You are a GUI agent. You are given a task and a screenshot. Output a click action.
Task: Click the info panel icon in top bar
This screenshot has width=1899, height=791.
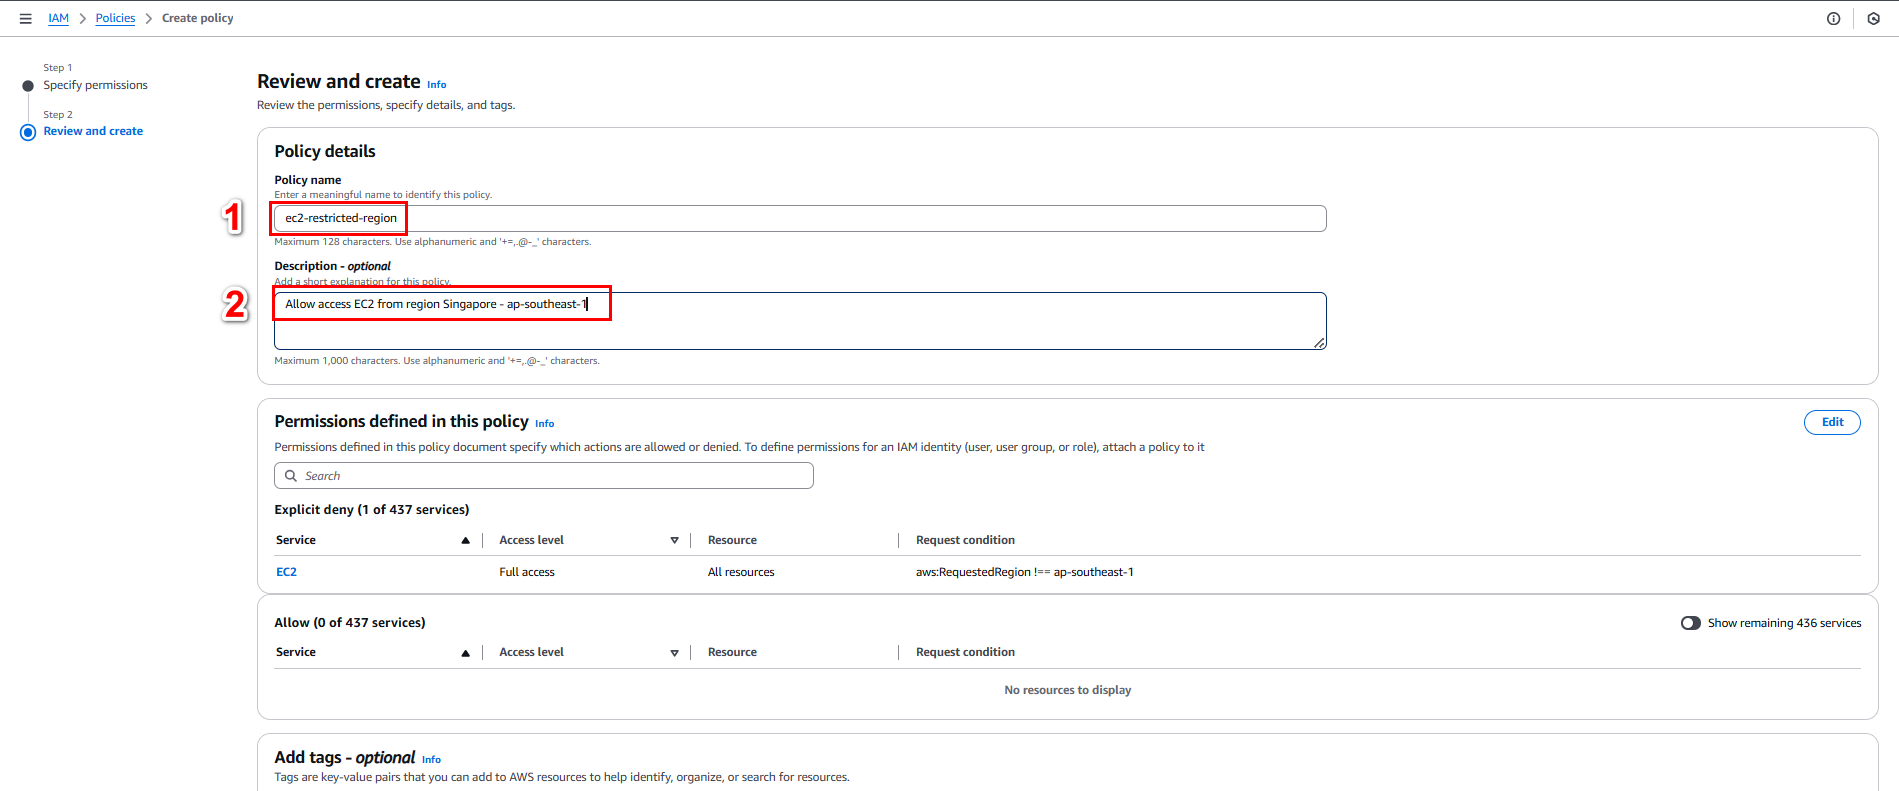point(1833,18)
